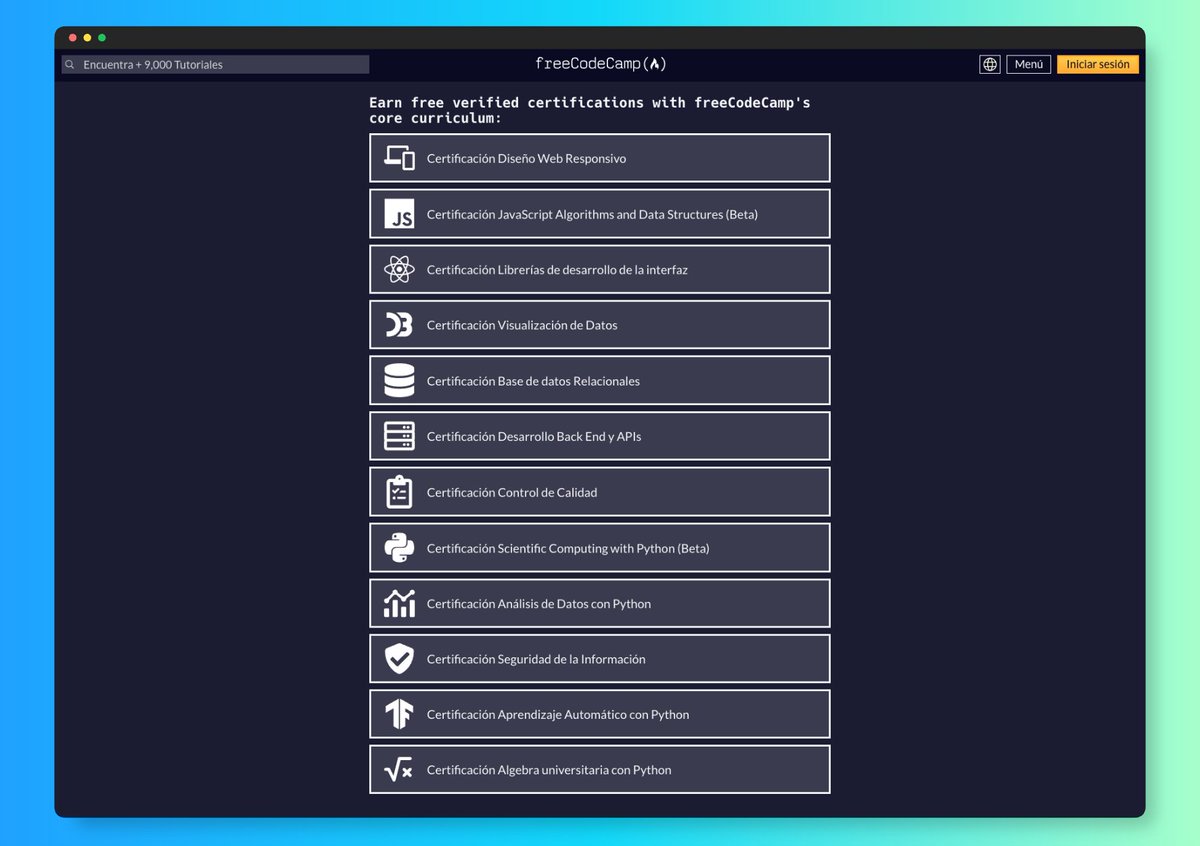Open Scientific Computing with Python certification
This screenshot has height=846, width=1200.
[600, 548]
